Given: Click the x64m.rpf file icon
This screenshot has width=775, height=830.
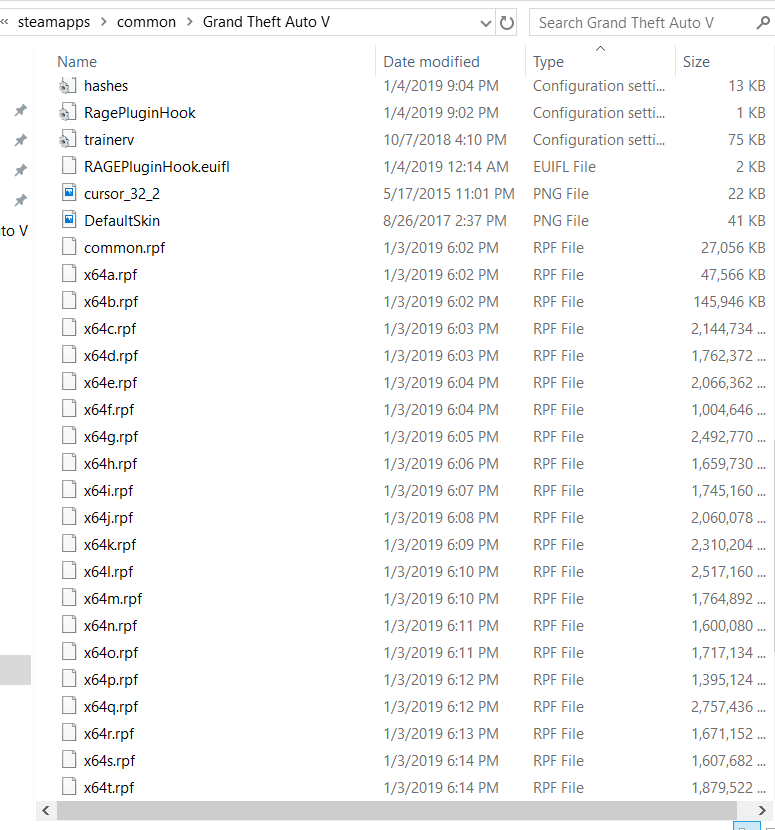Looking at the screenshot, I should tap(69, 598).
